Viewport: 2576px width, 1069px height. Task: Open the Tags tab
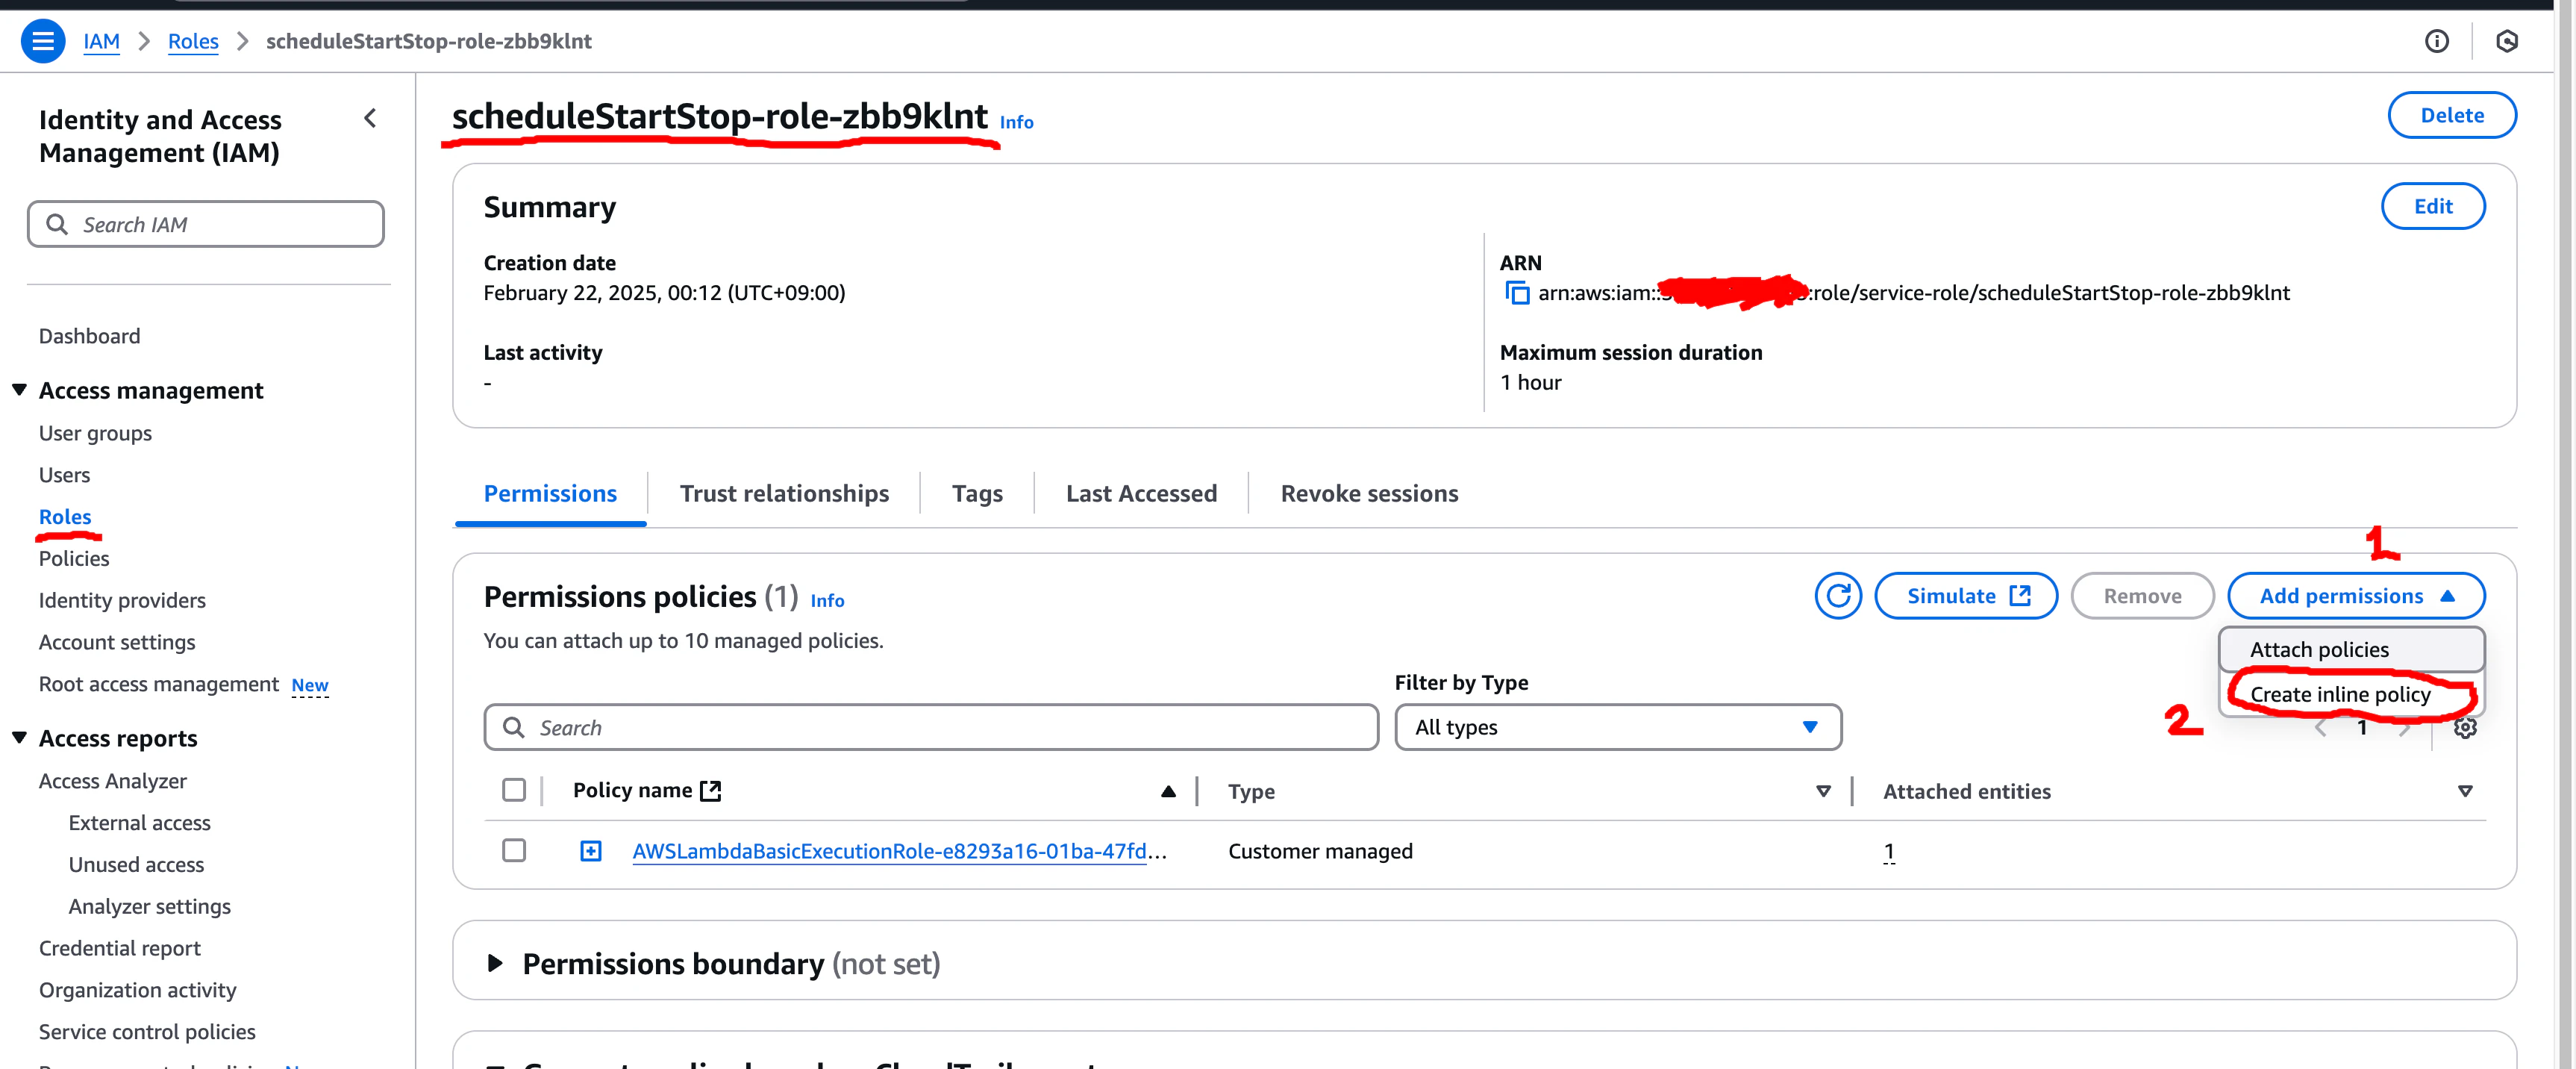click(x=977, y=493)
